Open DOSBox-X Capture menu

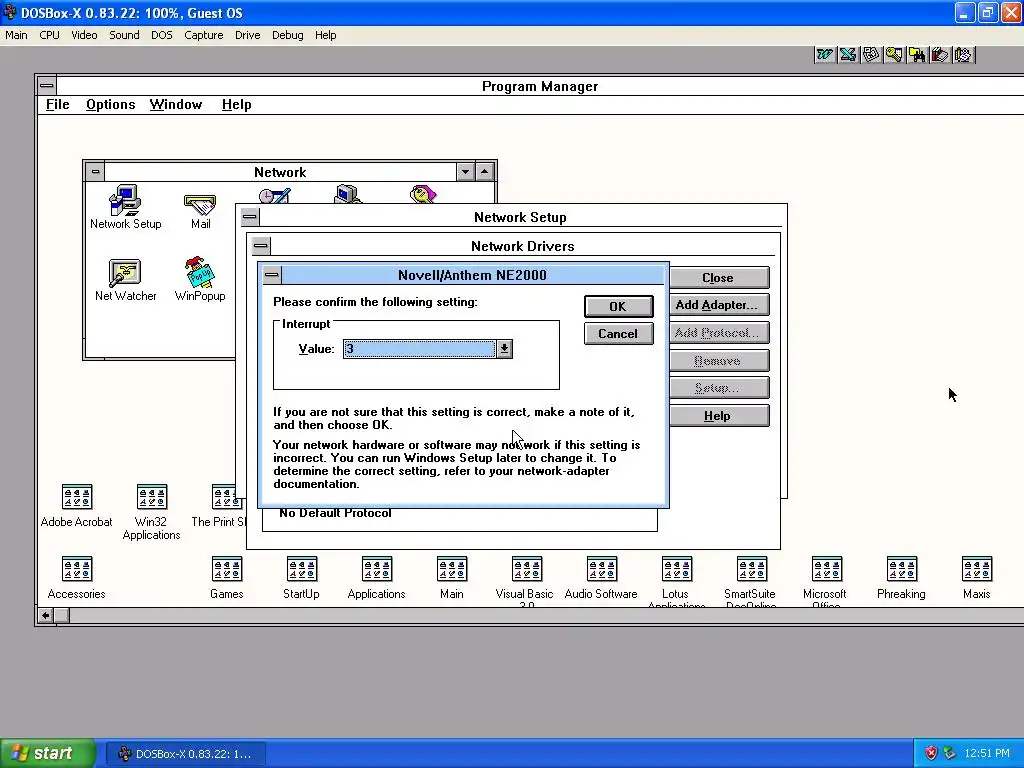coord(203,35)
